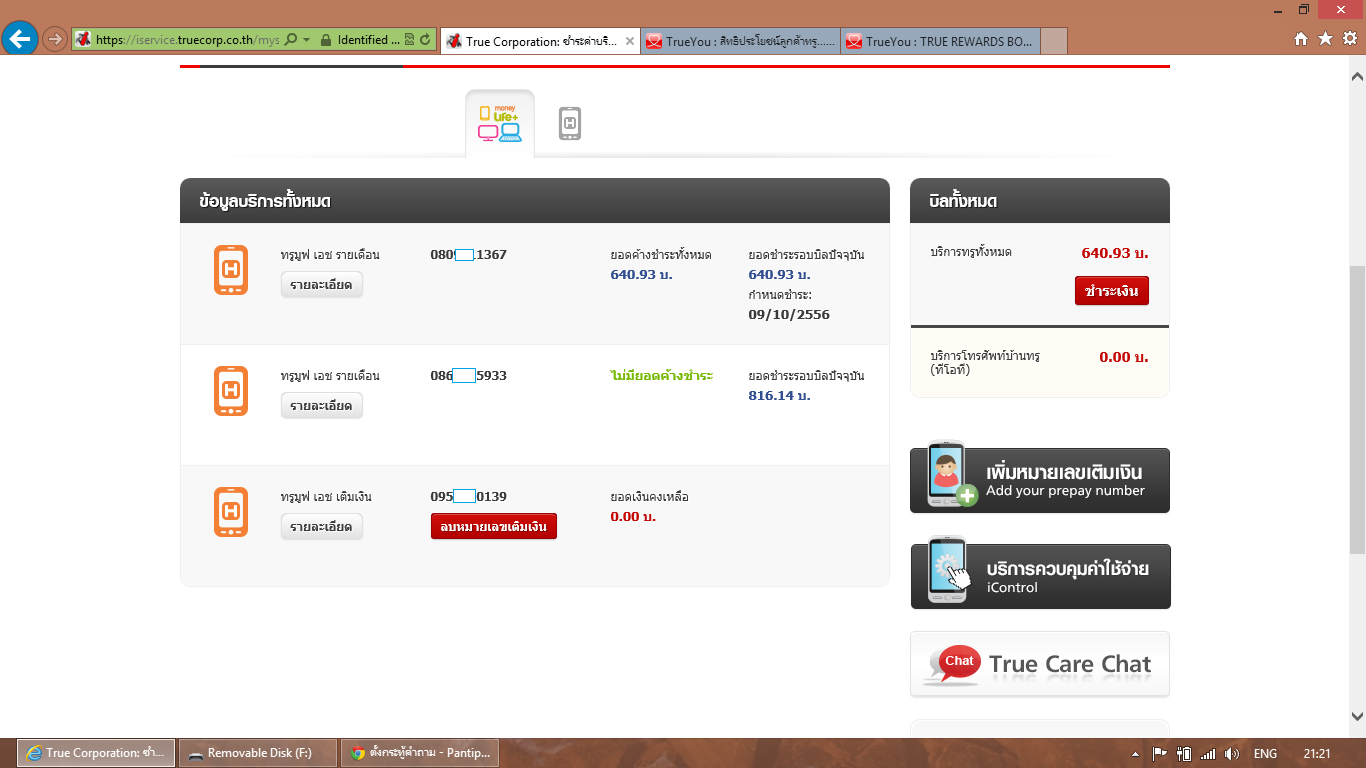Click the 0.00 บ. amount for บริการโทรศัพท์บ้านทรู
1366x768 pixels.
(x=1123, y=357)
